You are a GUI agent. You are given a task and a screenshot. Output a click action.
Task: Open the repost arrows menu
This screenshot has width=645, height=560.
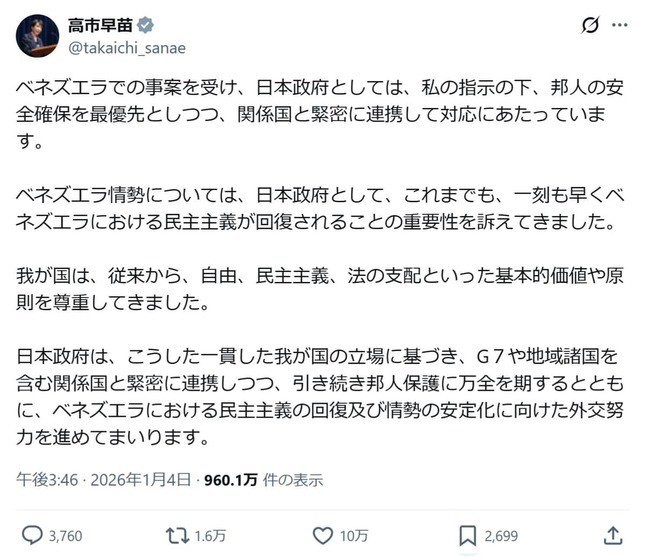[178, 535]
